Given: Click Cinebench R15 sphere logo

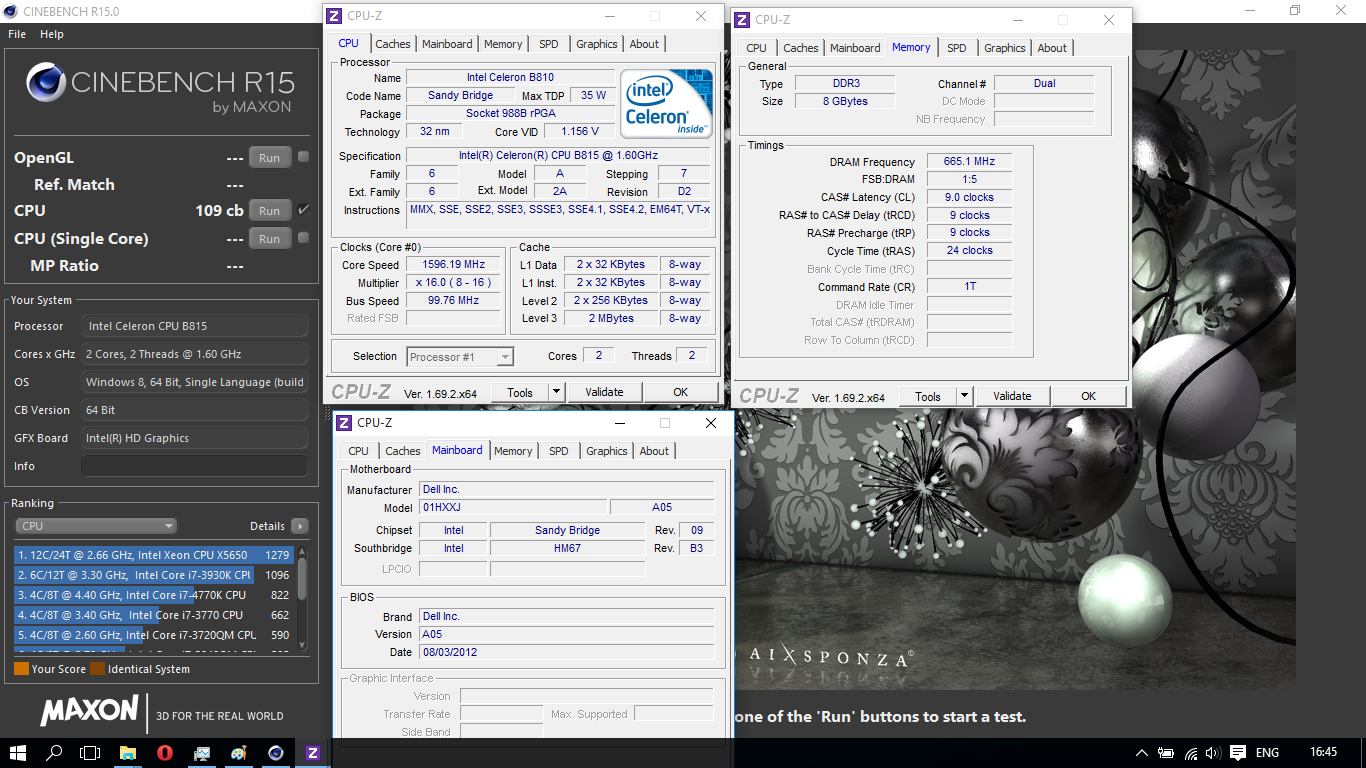Looking at the screenshot, I should point(45,84).
